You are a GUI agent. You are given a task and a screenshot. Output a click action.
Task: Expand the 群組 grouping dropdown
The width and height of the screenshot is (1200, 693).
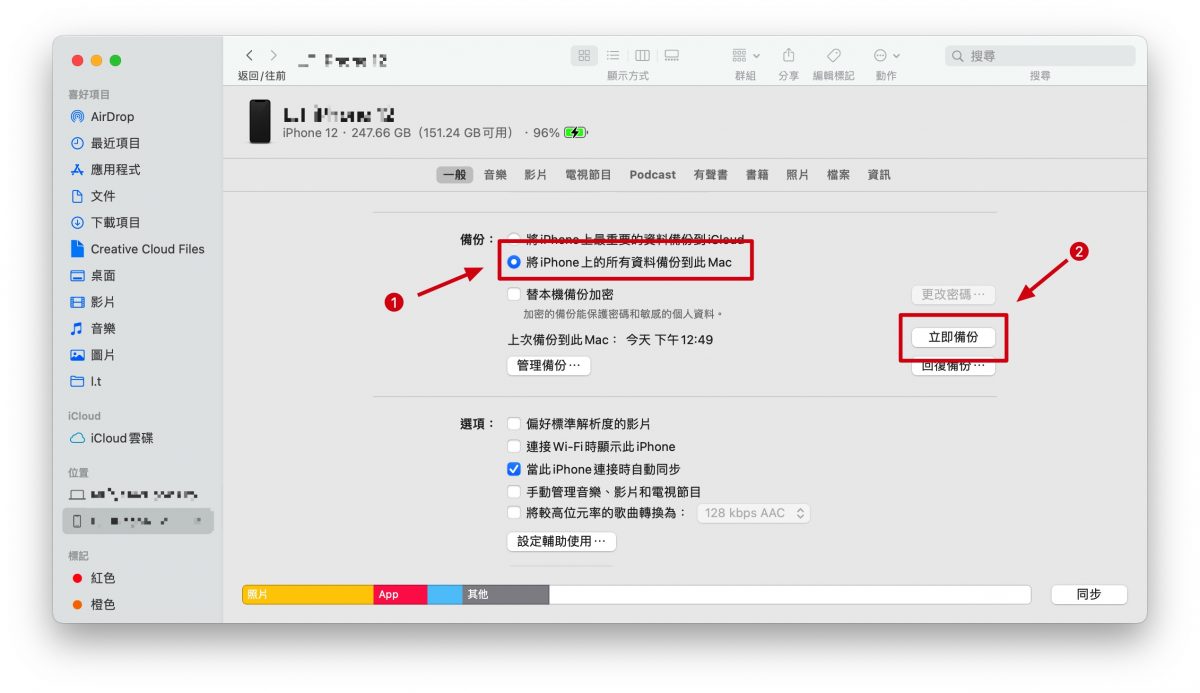[745, 56]
